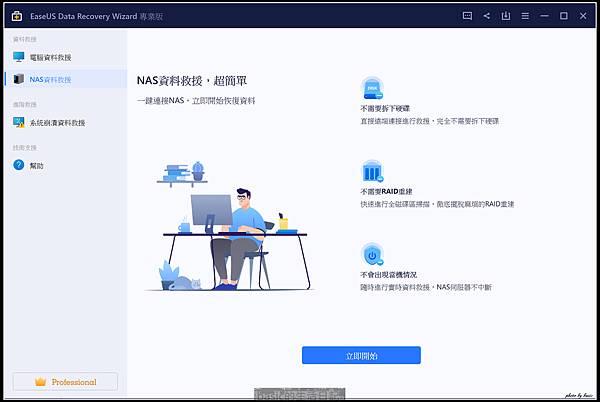
Task: Click the disk icon above 不需要拆下硬碟
Action: click(372, 88)
